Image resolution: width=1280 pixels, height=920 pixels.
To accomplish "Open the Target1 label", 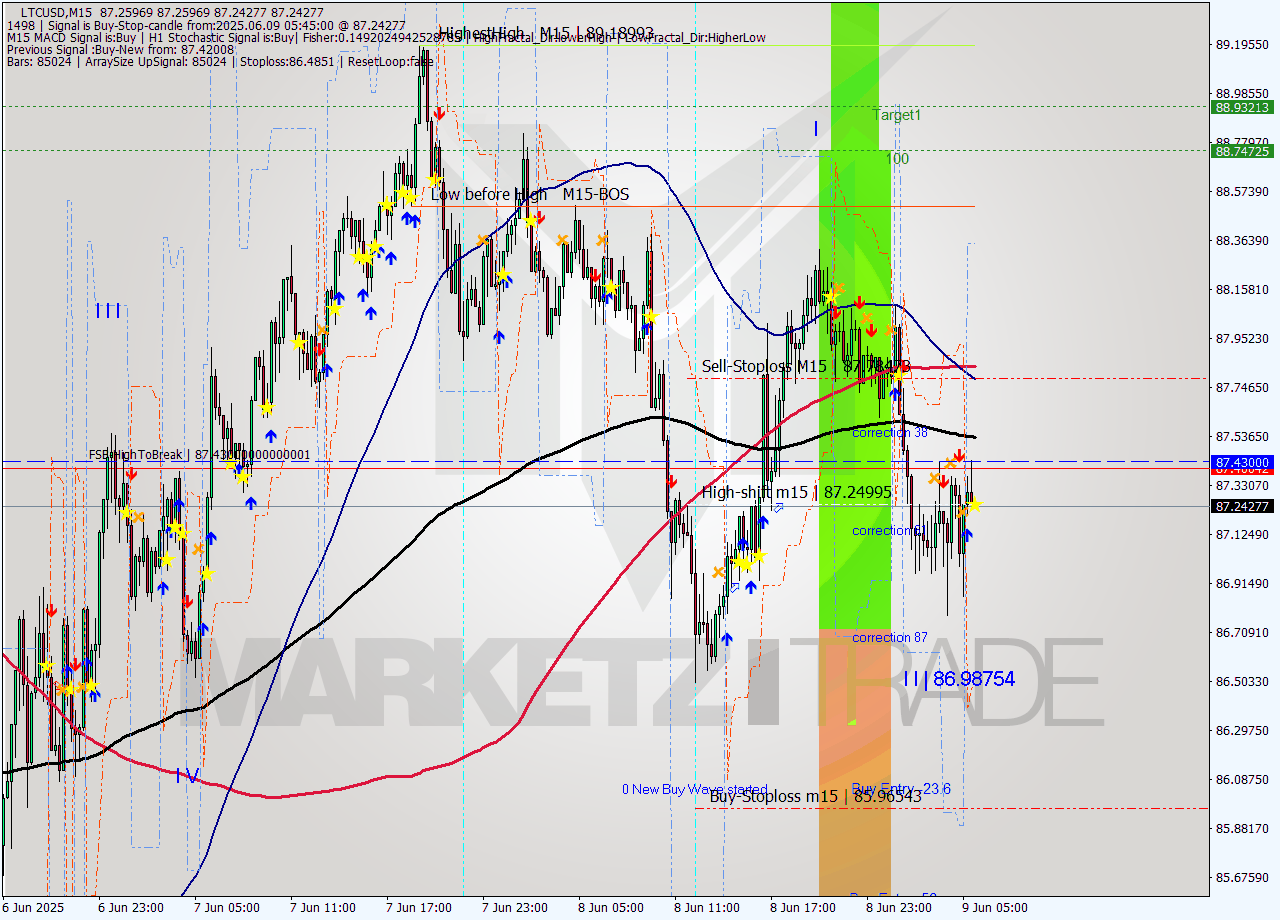I will pyautogui.click(x=895, y=116).
